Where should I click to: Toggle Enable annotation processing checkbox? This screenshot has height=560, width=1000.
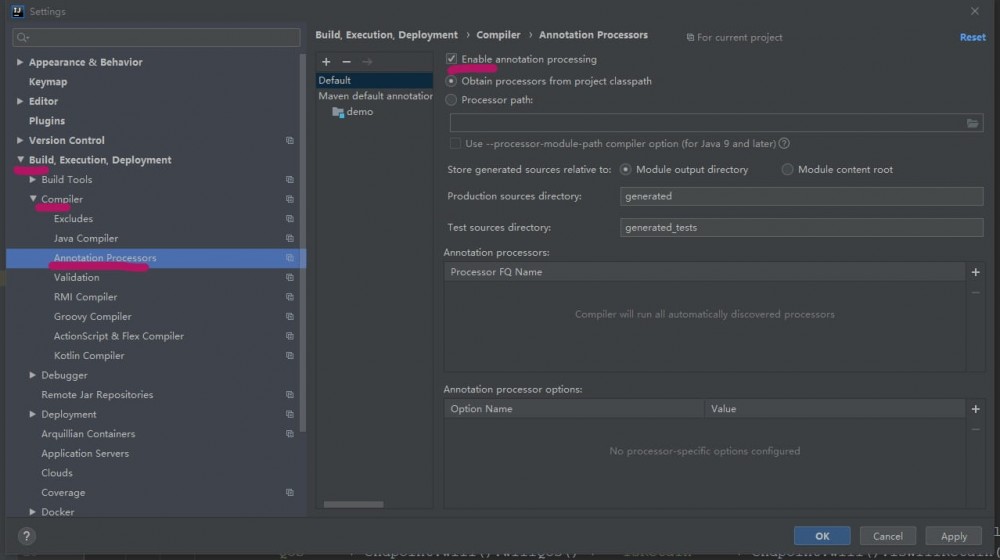(x=452, y=59)
